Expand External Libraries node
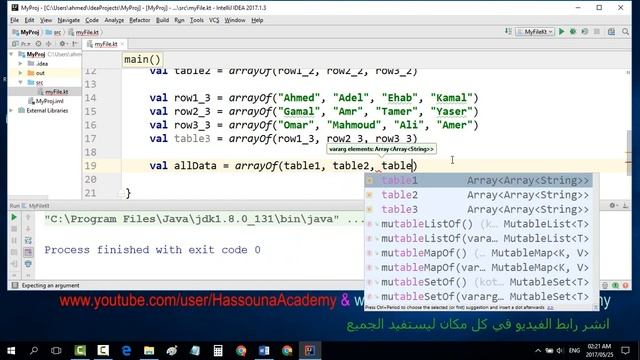Viewport: 640px width, 360px height. [11, 110]
